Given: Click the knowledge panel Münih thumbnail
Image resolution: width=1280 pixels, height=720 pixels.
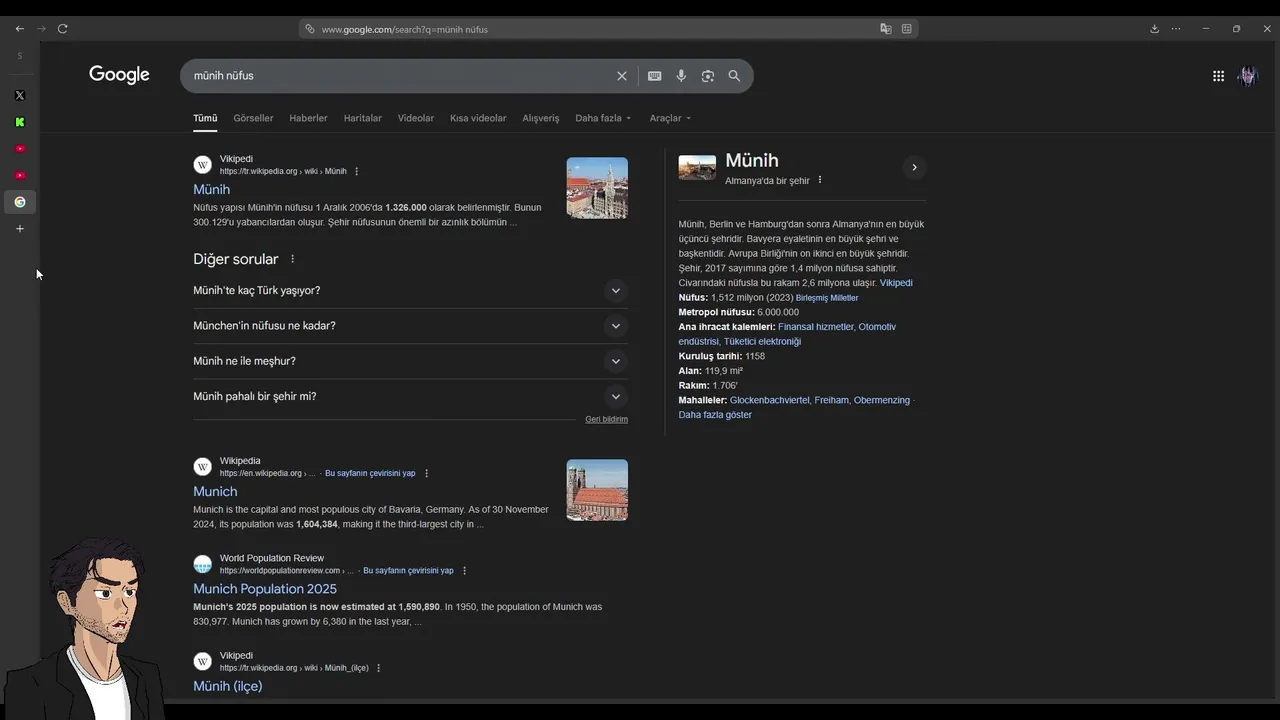Looking at the screenshot, I should coord(697,168).
